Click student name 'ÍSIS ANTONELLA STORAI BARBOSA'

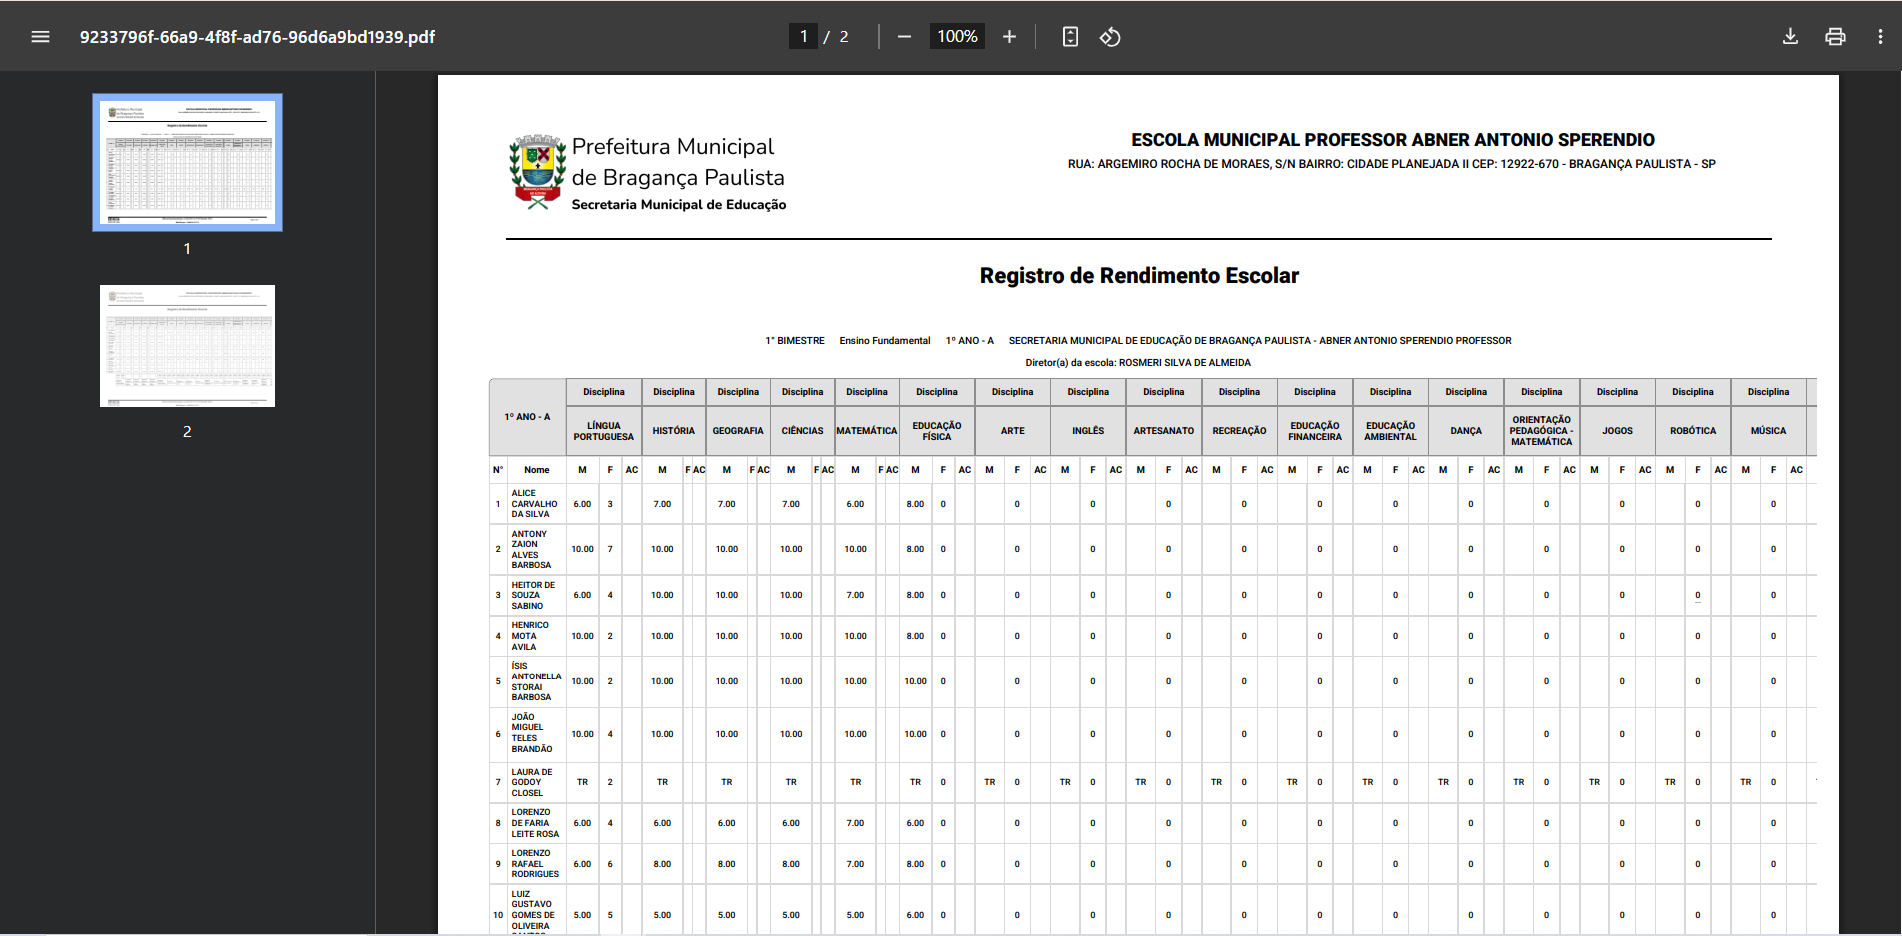coord(536,681)
